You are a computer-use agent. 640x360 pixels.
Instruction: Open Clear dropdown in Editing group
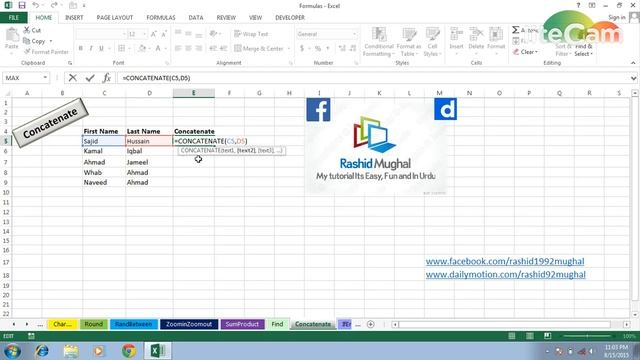[x=526, y=52]
